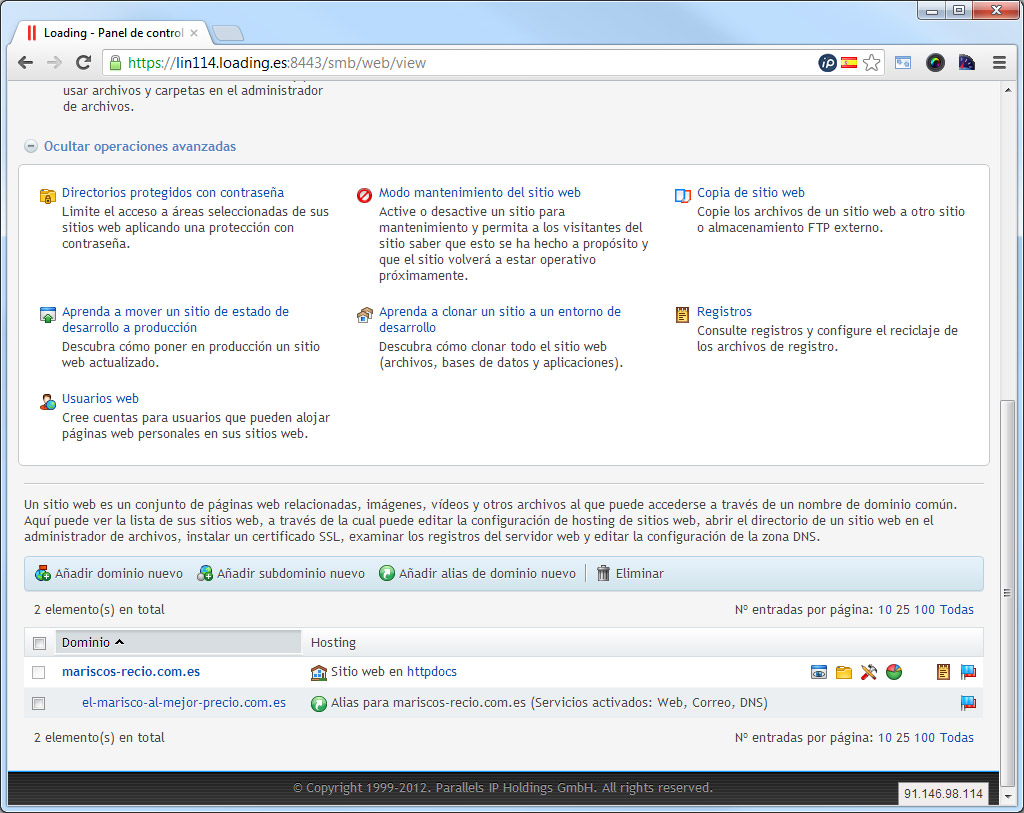Viewport: 1024px width, 813px height.
Task: Click the IP extension icon in the address bar
Action: [827, 63]
